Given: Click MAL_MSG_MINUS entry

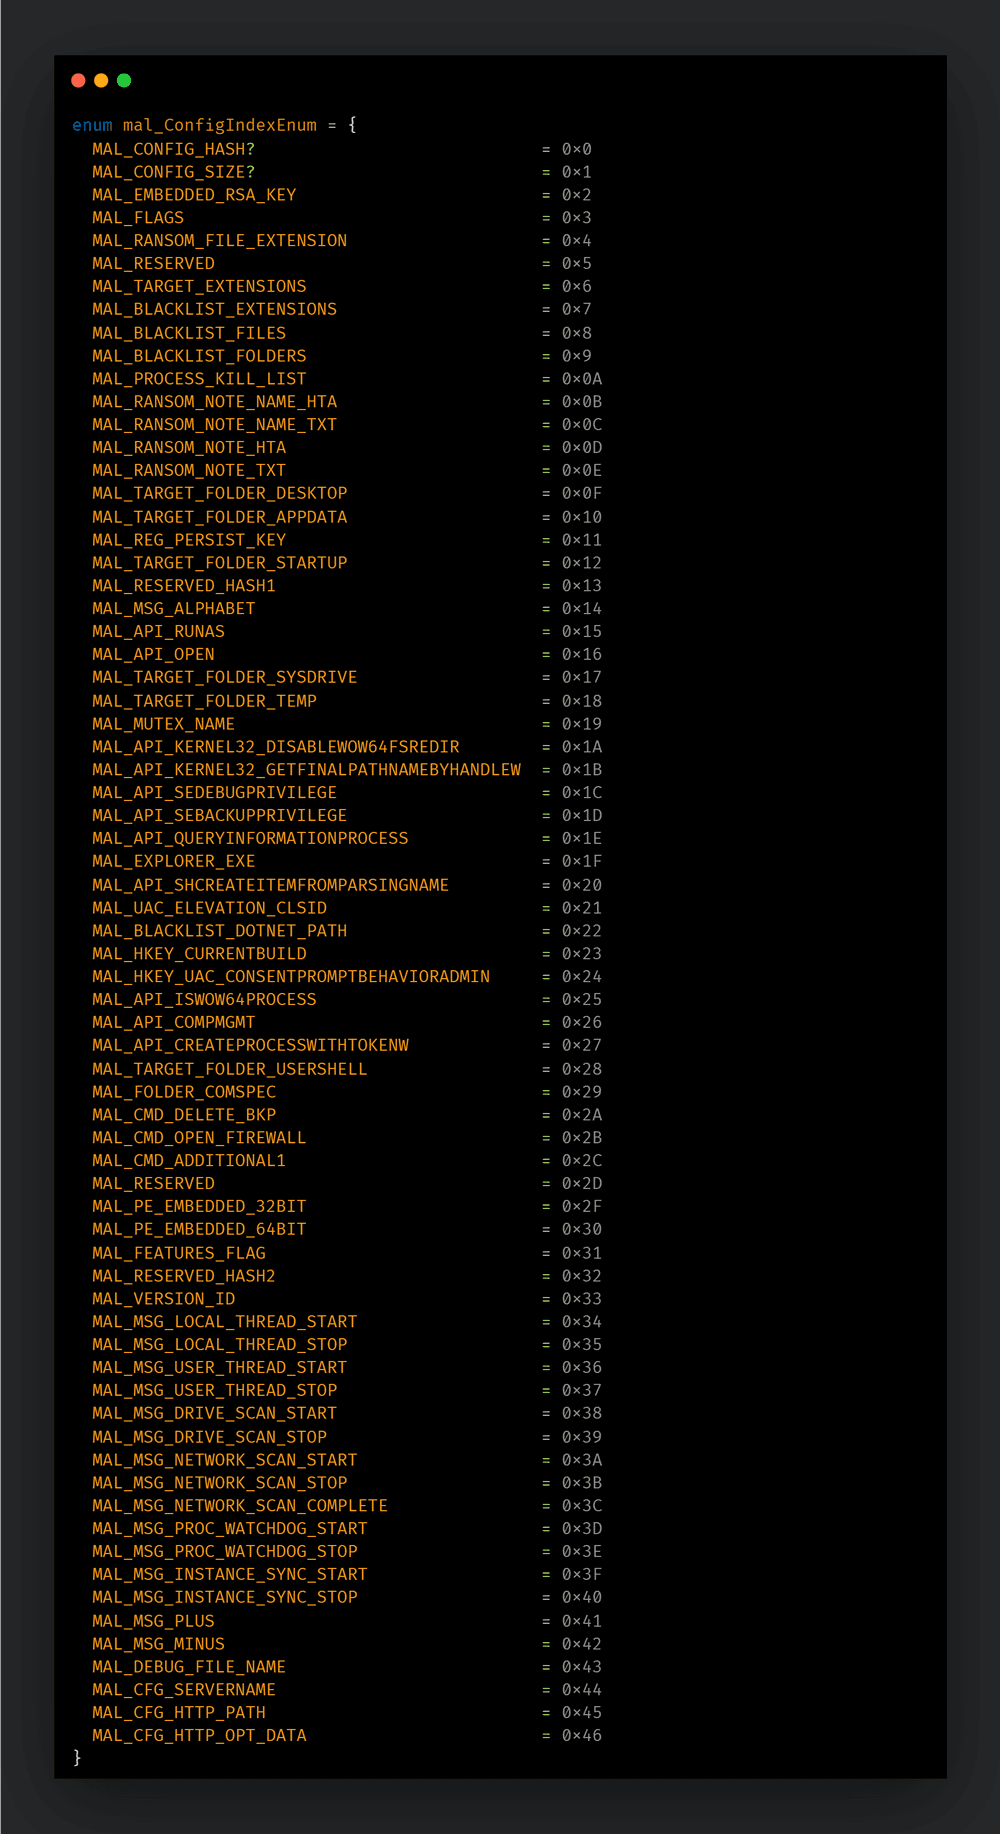Looking at the screenshot, I should (158, 1644).
